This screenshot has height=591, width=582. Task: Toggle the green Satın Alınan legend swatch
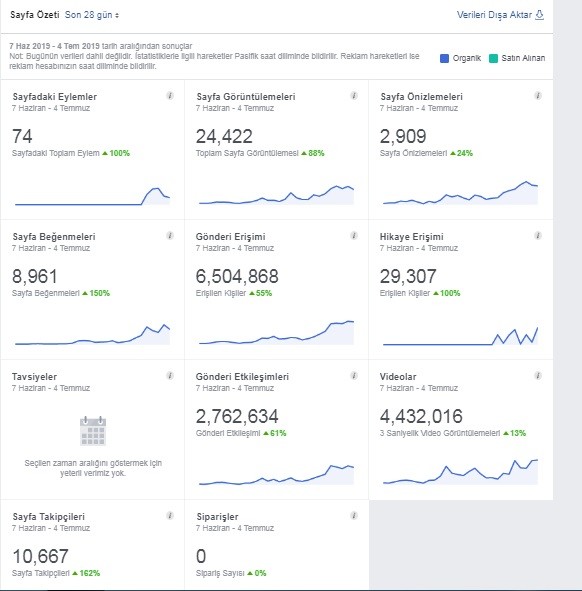click(x=493, y=58)
